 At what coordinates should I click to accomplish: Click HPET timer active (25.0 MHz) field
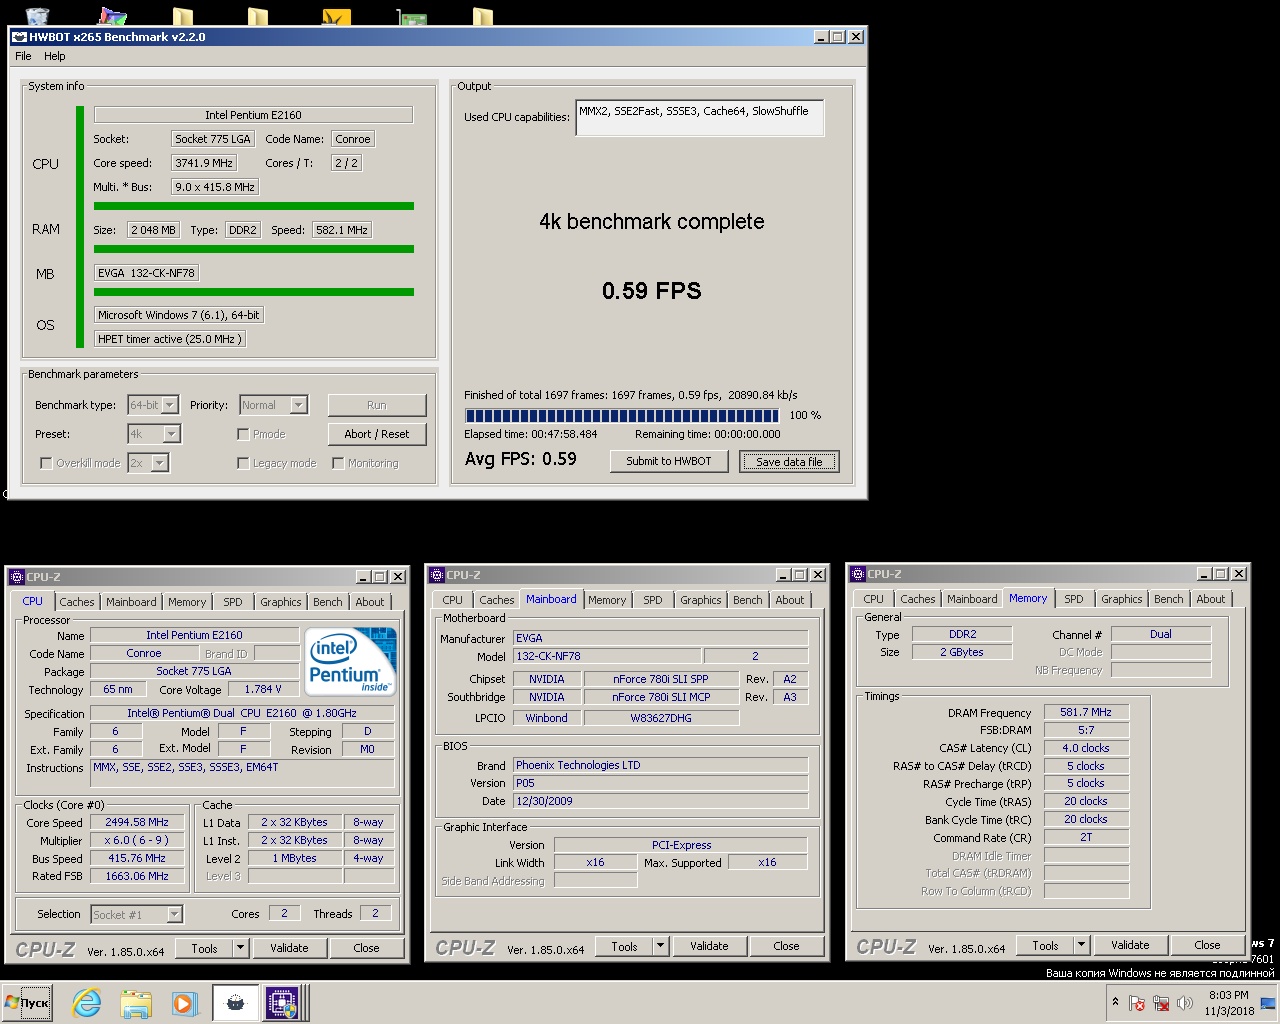coord(170,339)
